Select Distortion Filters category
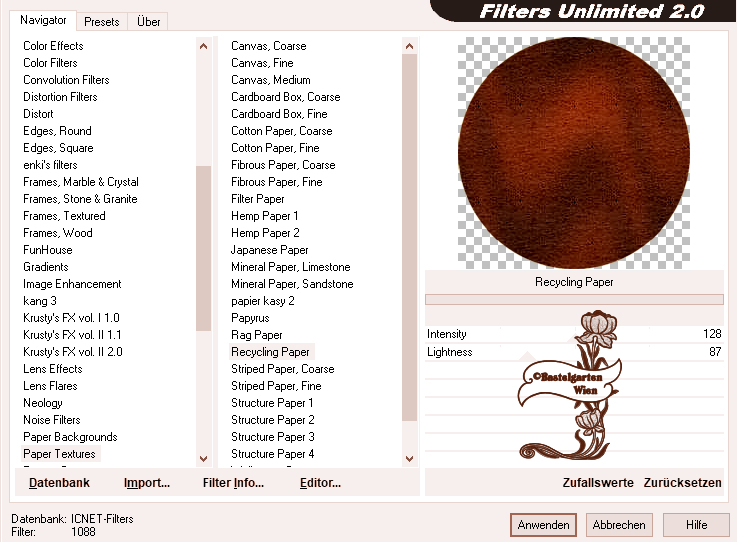The height and width of the screenshot is (542, 737). point(60,97)
